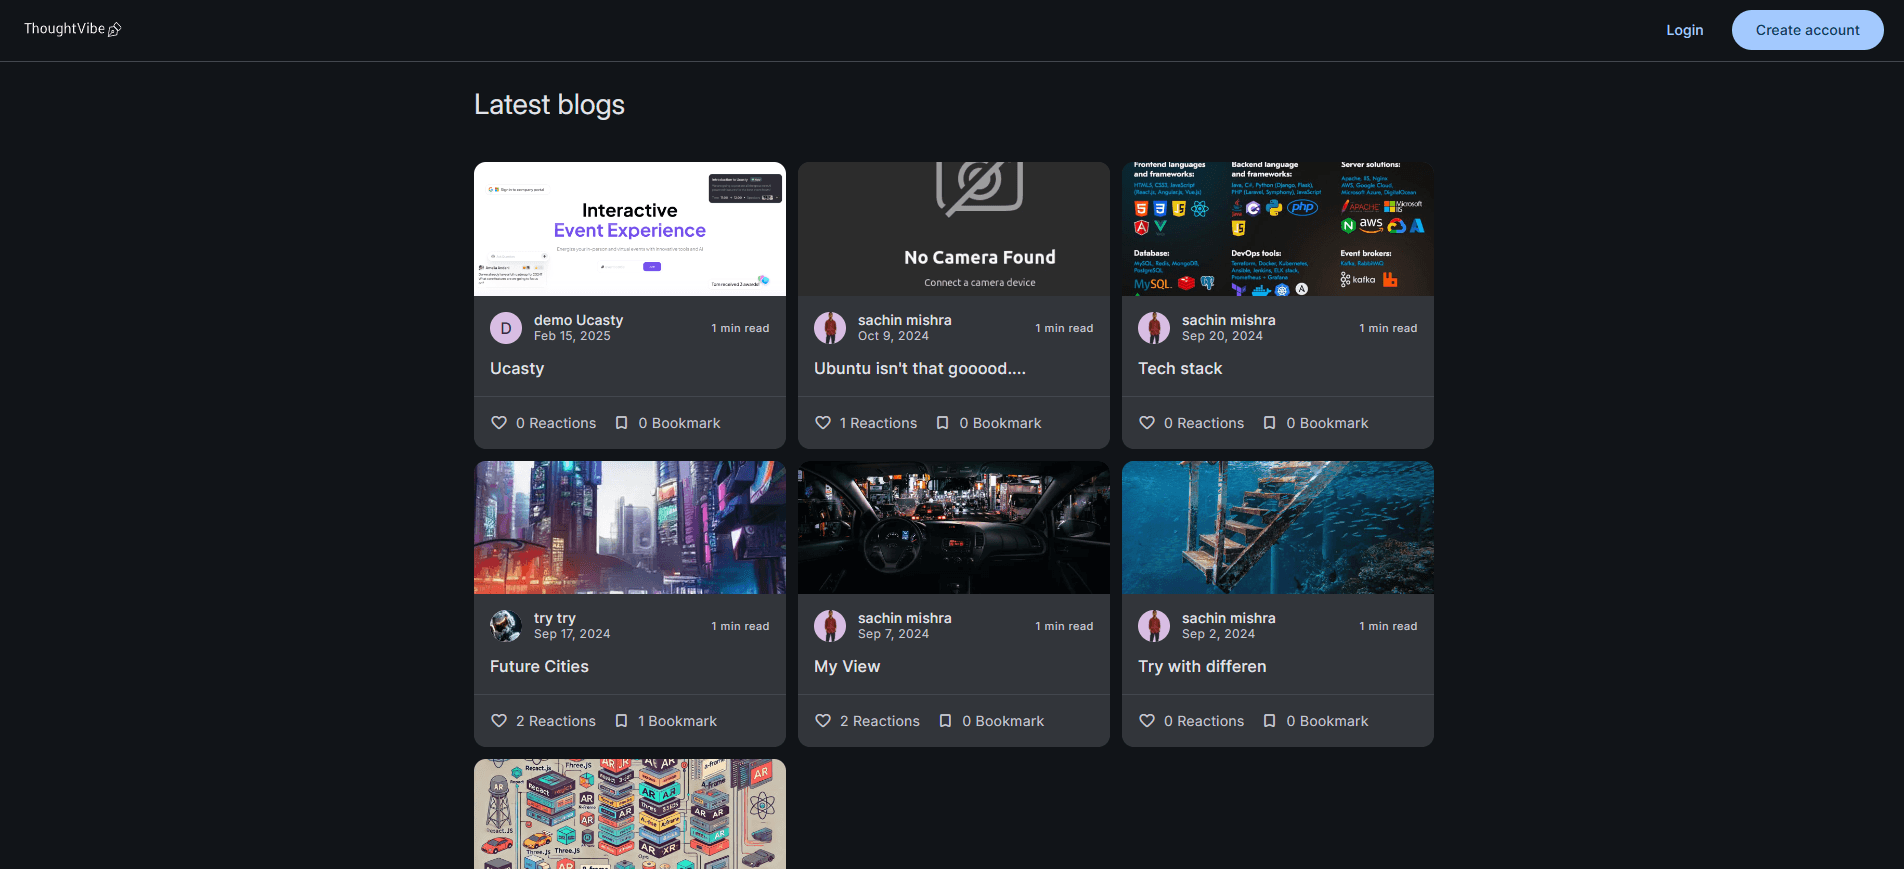1904x869 pixels.
Task: Click the Oct 9, 2024 date
Action: tap(893, 336)
